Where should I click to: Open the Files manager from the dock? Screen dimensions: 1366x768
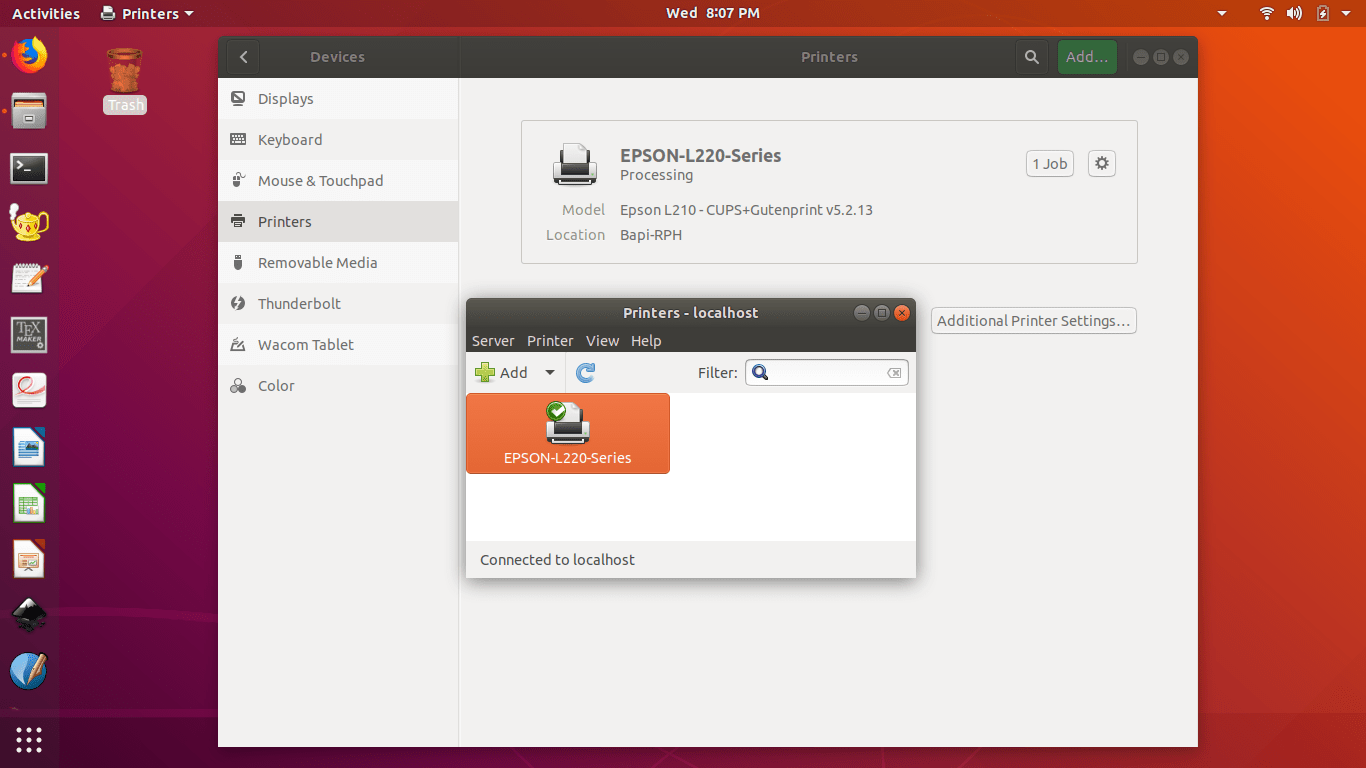coord(29,110)
